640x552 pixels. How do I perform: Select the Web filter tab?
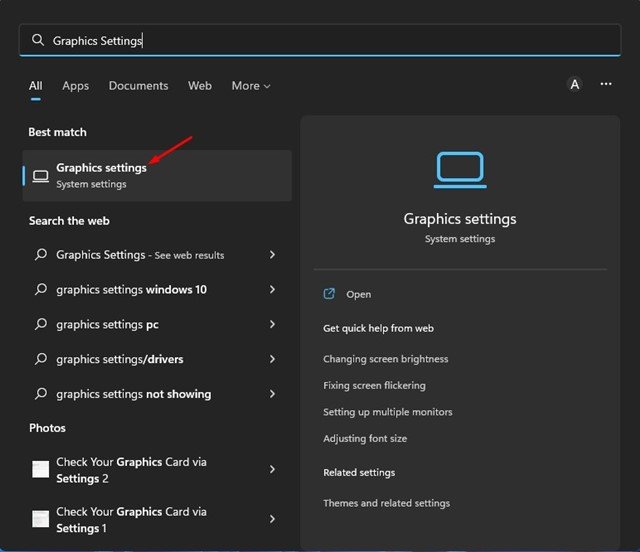coord(200,86)
